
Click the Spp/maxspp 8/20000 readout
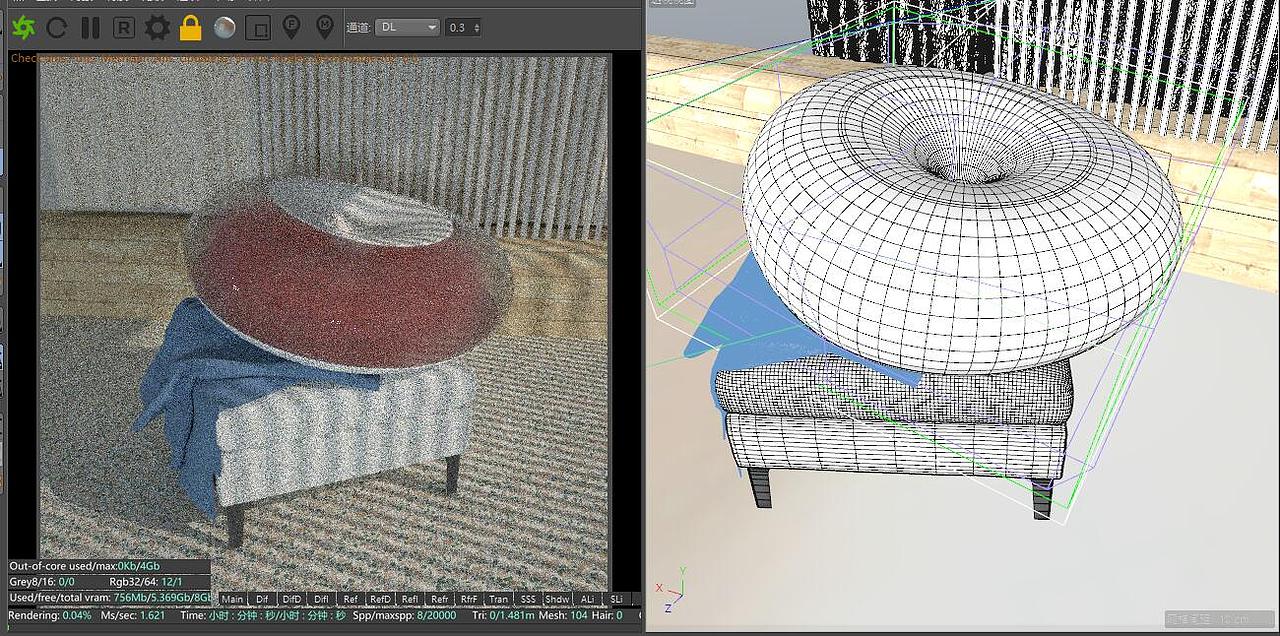(404, 615)
